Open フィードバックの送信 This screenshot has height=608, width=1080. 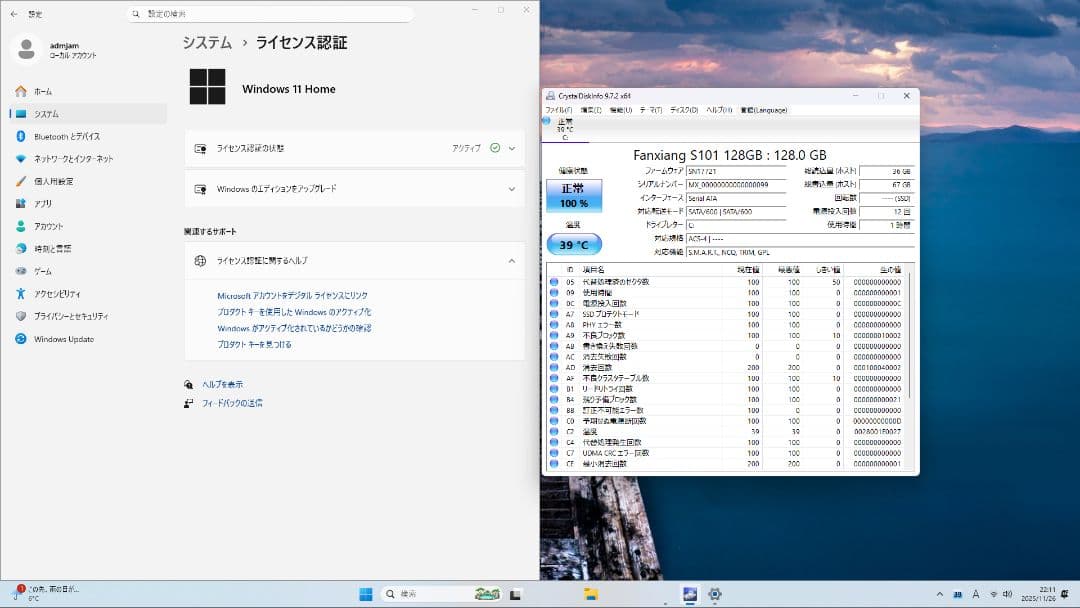(x=232, y=404)
